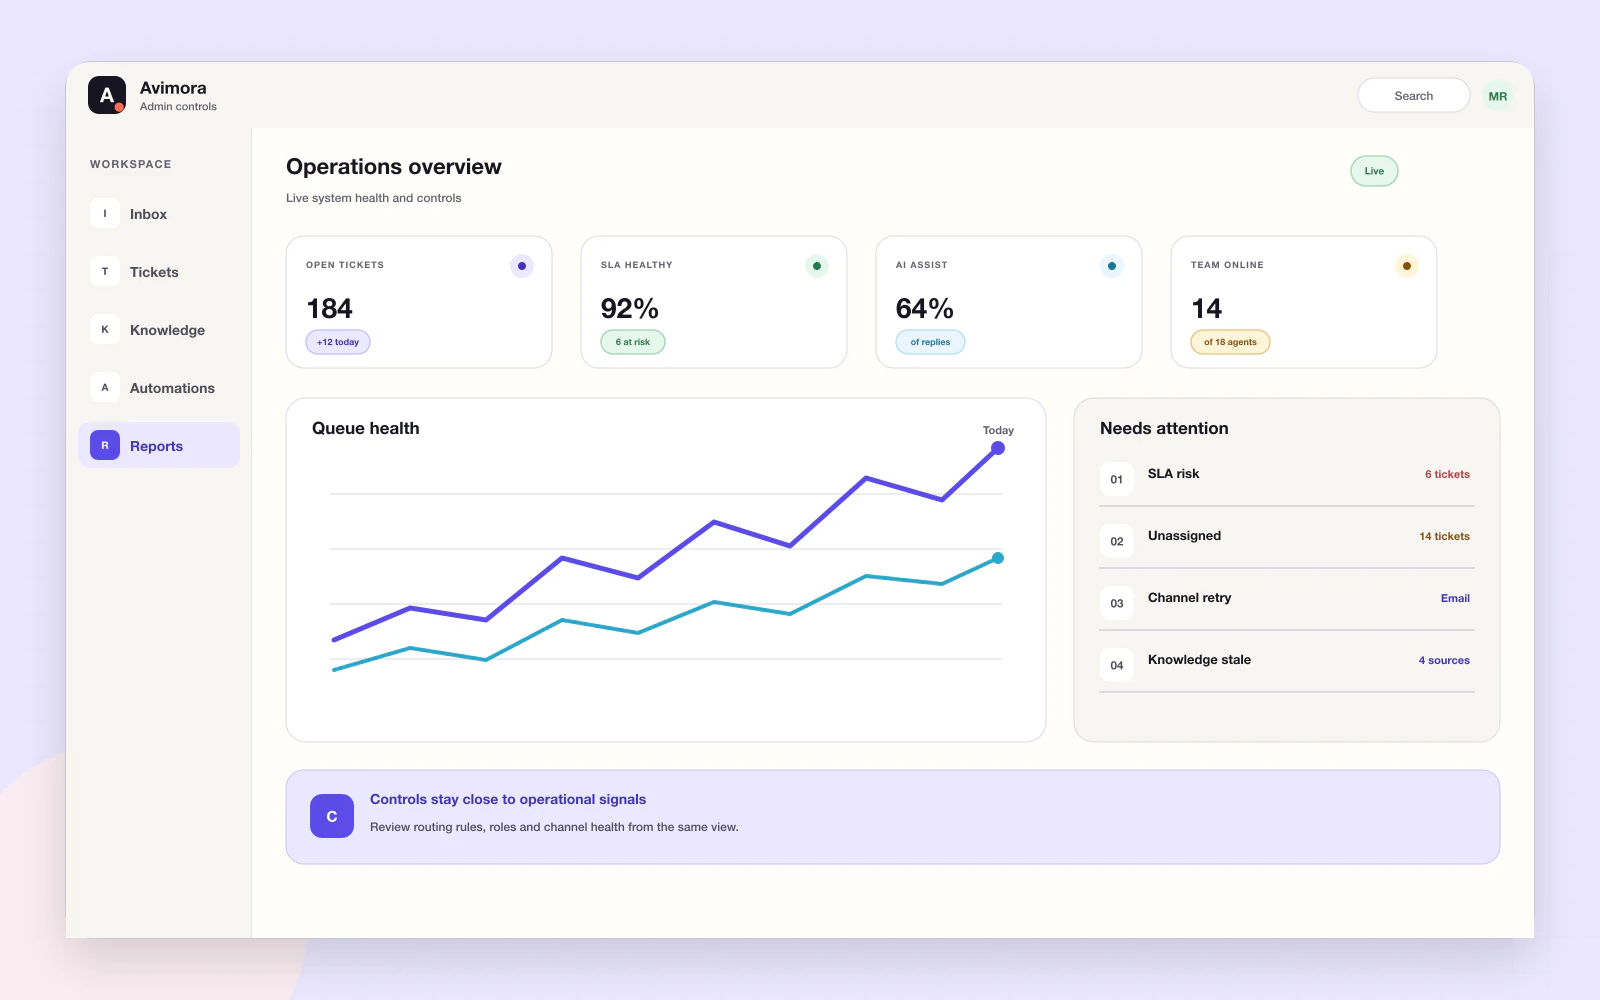Screen dimensions: 1600x1000
Task: Click the 01 number badge for SLA risk
Action: [x=1117, y=479]
